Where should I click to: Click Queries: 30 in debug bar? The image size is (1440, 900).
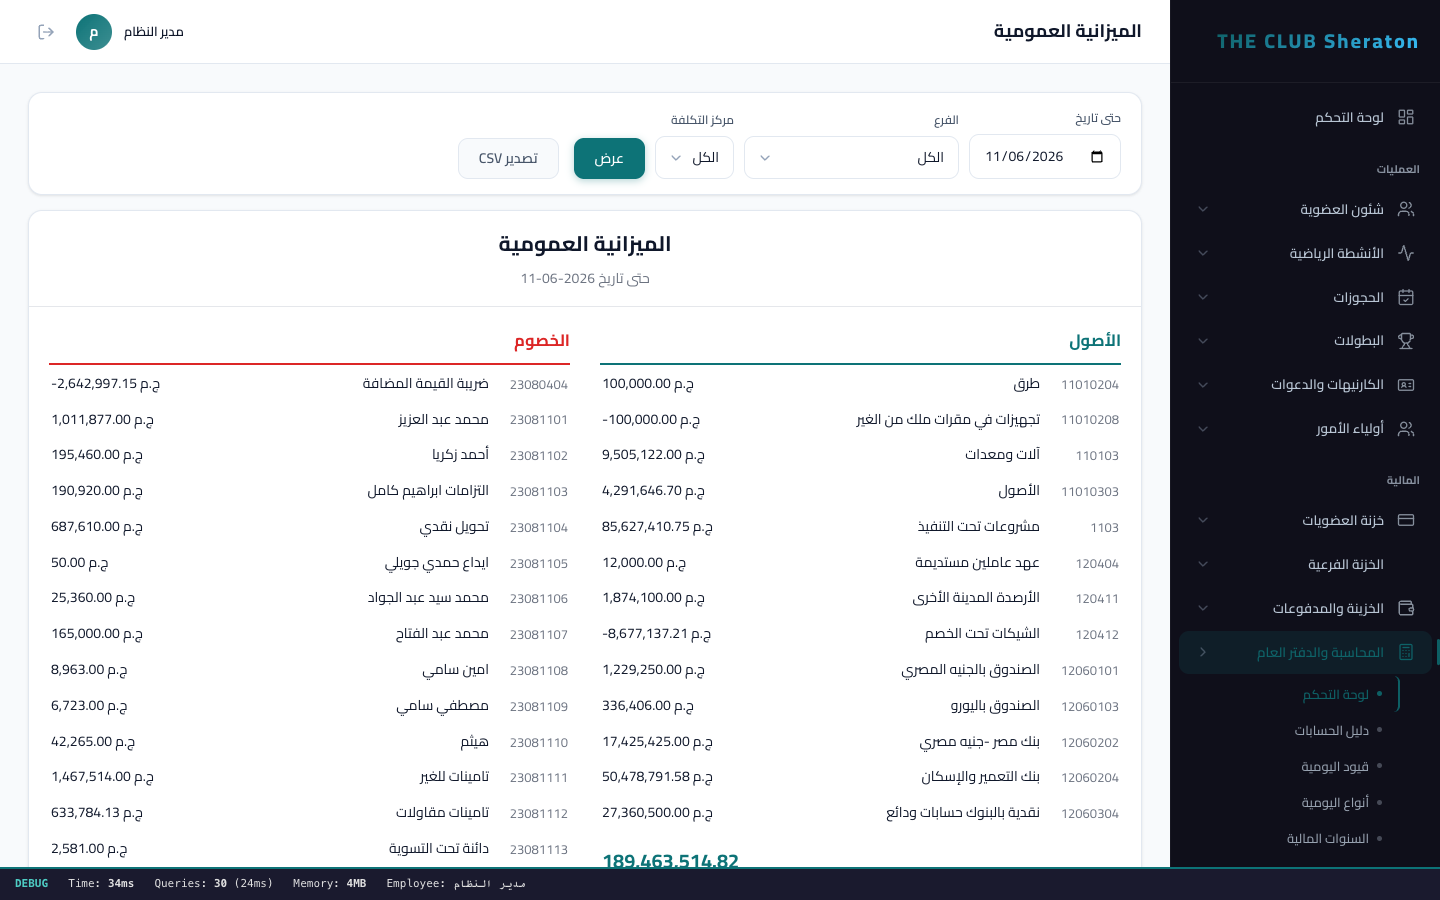click(x=213, y=884)
